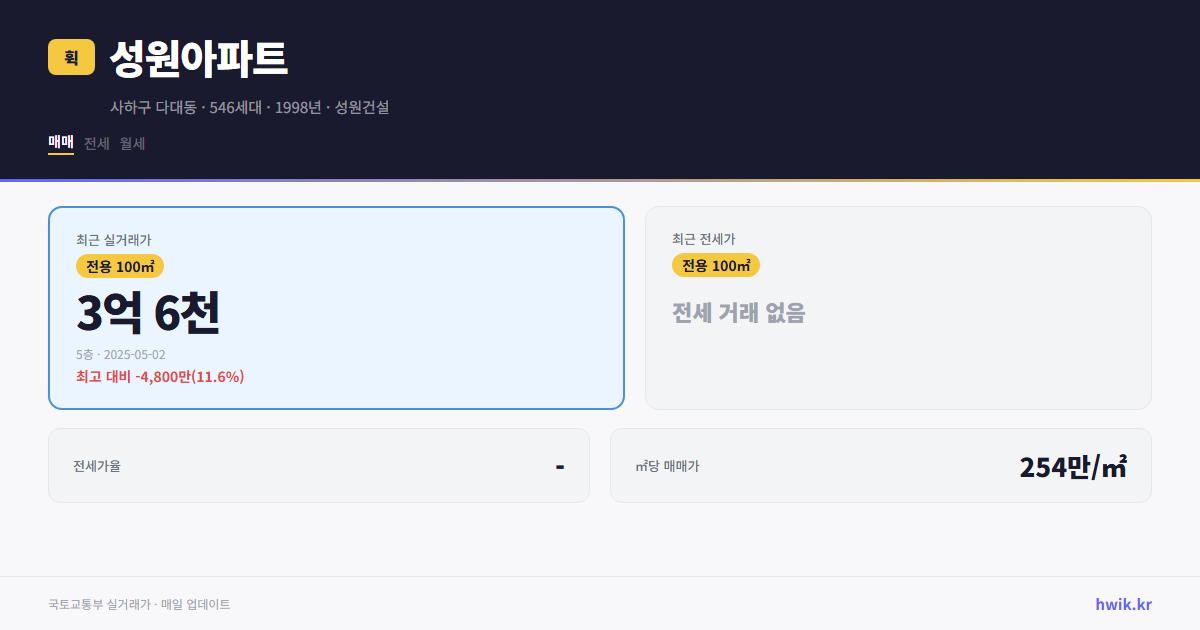This screenshot has height=630, width=1200.
Task: Select the 전용 100㎡ badge on the sale card
Action: (120, 266)
